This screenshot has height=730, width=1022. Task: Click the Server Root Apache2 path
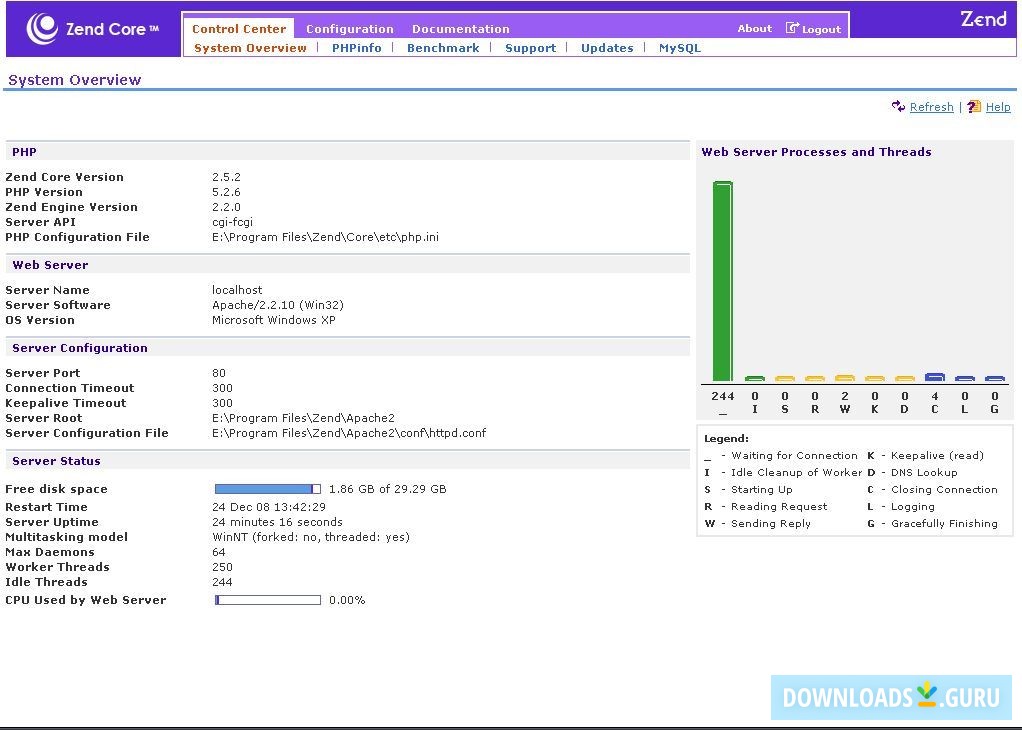[303, 418]
